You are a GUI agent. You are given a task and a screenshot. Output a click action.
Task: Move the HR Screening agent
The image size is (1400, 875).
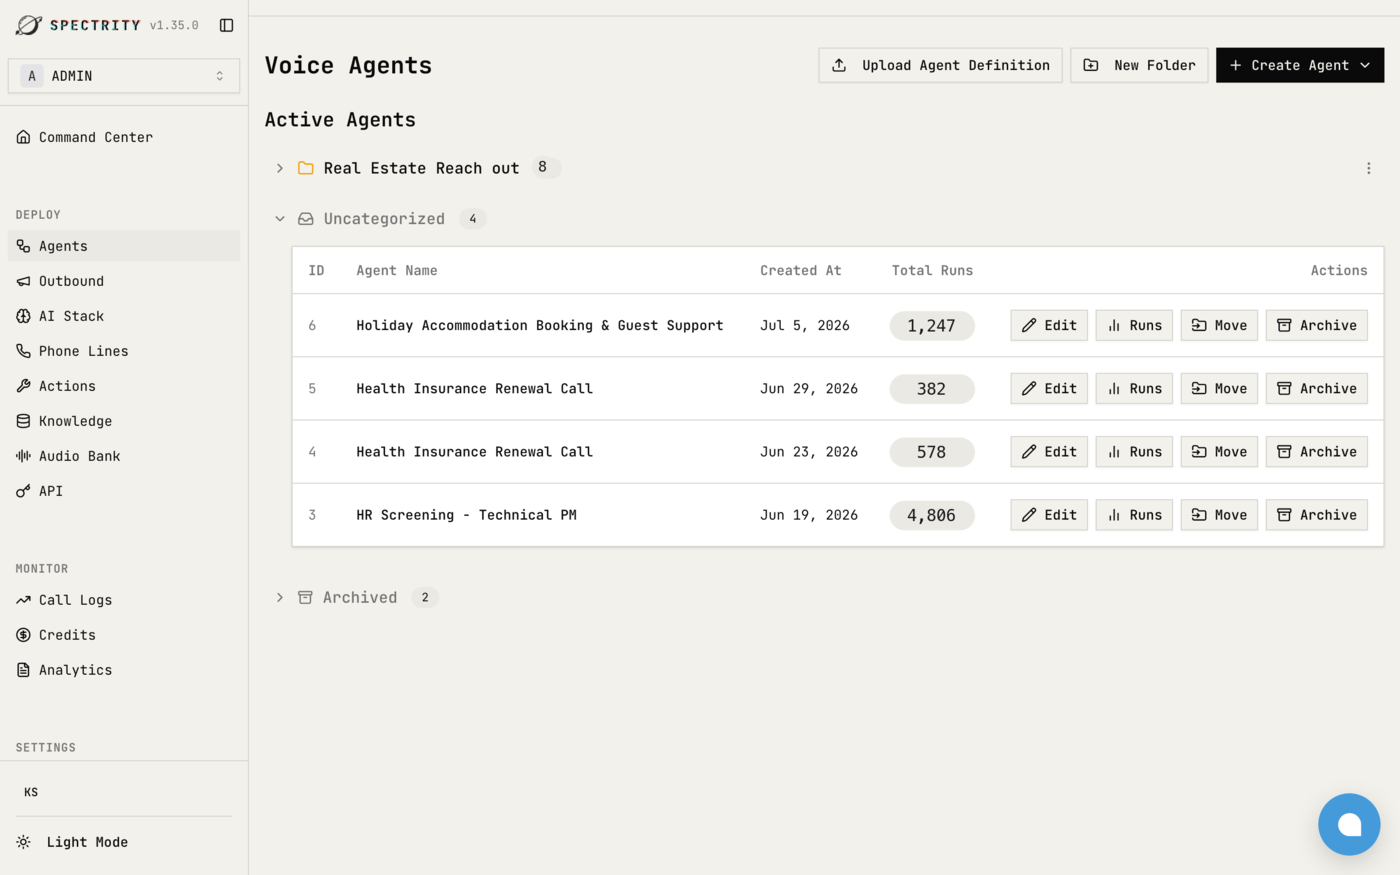point(1219,515)
